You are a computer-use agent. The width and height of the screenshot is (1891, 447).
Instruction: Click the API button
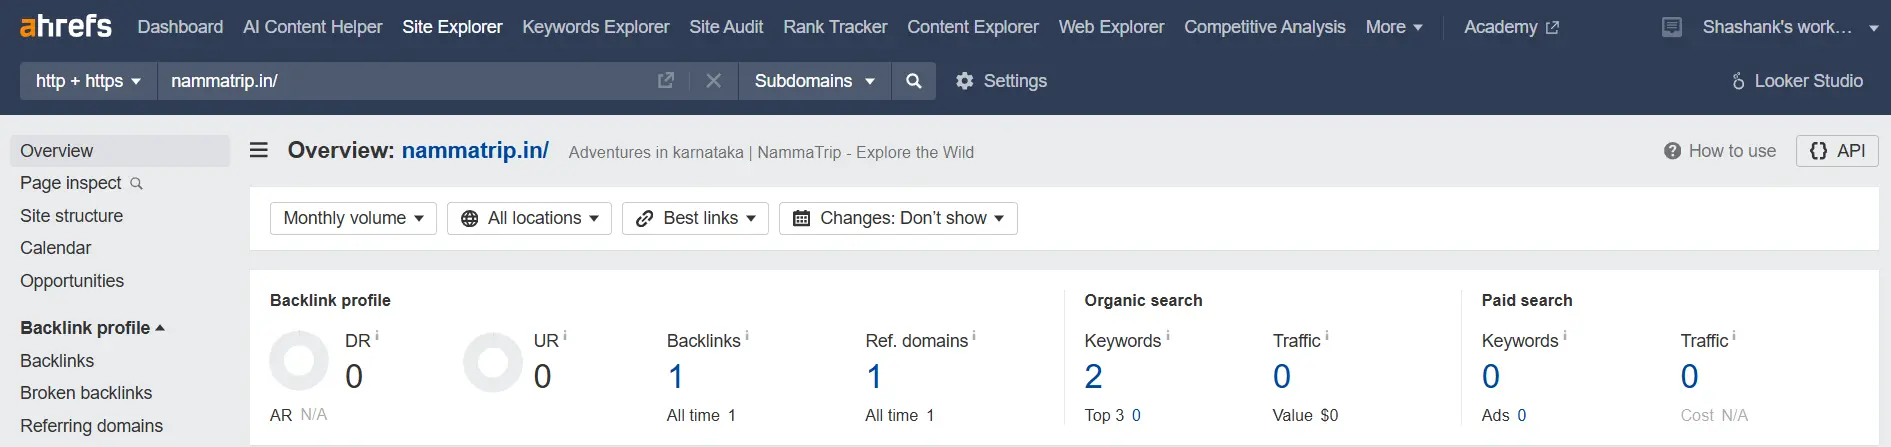(x=1837, y=151)
